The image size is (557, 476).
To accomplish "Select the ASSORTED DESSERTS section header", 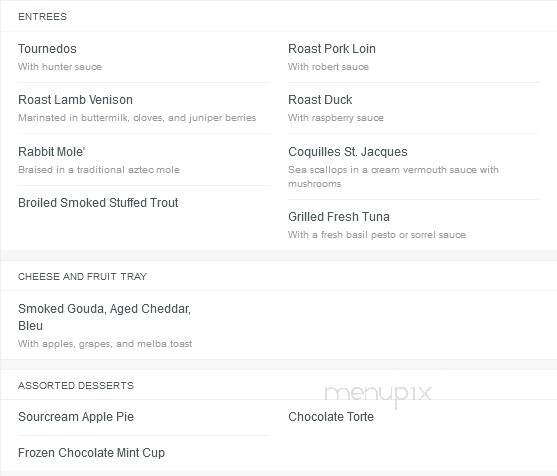I will [x=76, y=385].
